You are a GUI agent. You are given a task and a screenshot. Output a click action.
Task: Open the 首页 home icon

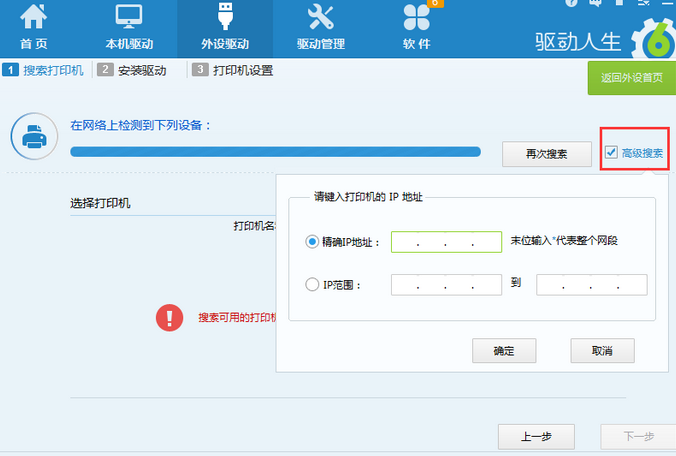33,18
